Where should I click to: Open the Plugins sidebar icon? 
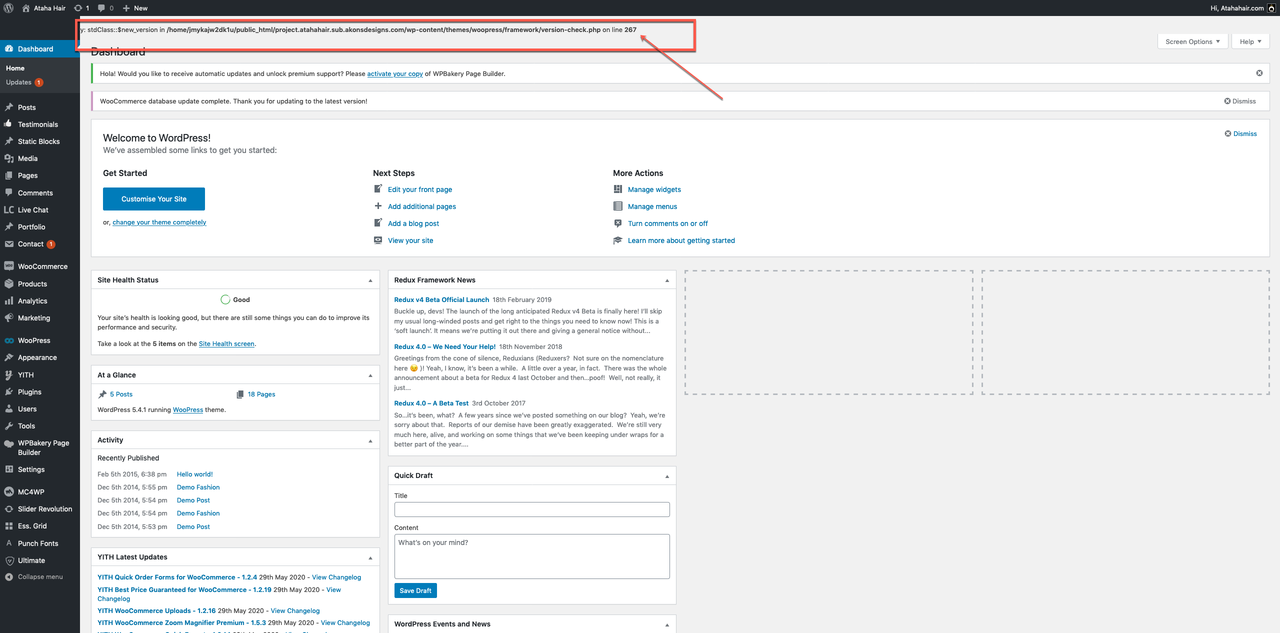[x=9, y=392]
